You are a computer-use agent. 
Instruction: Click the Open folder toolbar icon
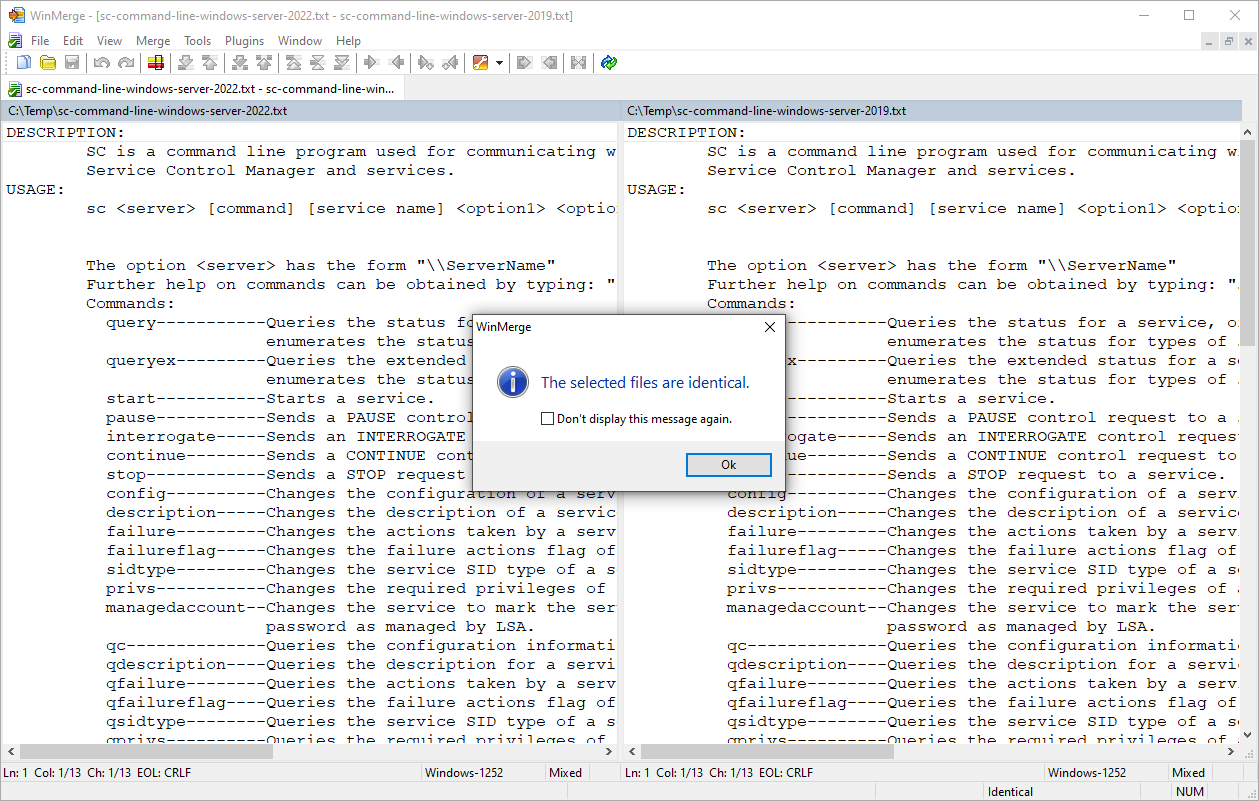(47, 63)
